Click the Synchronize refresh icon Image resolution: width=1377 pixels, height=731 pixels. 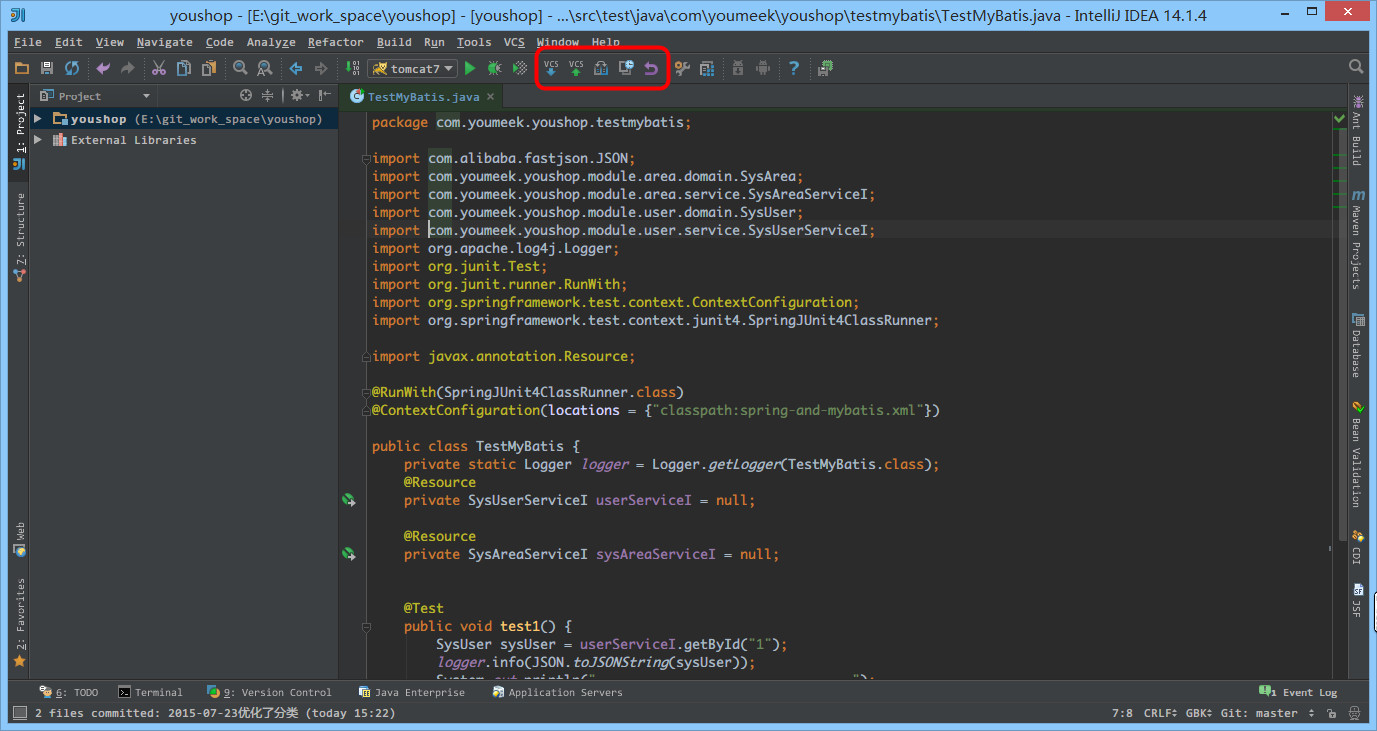[x=72, y=68]
